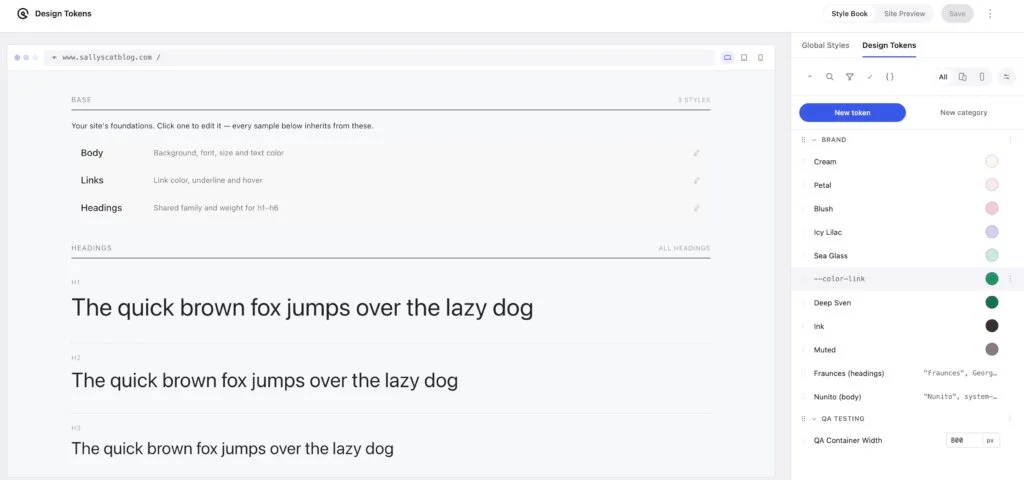Select the Cream token name
This screenshot has width=1024, height=480.
point(825,162)
